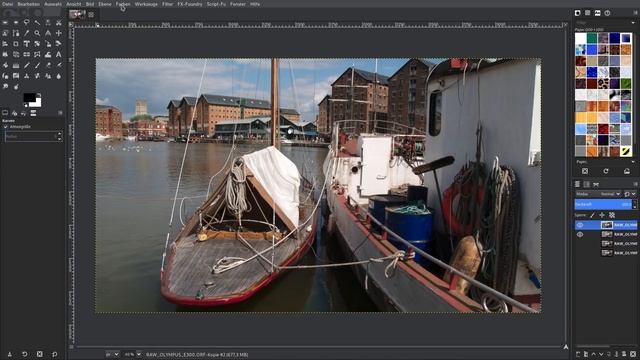Screen dimensions: 640x360
Task: Swap foreground and background colors
Action: pos(39,95)
